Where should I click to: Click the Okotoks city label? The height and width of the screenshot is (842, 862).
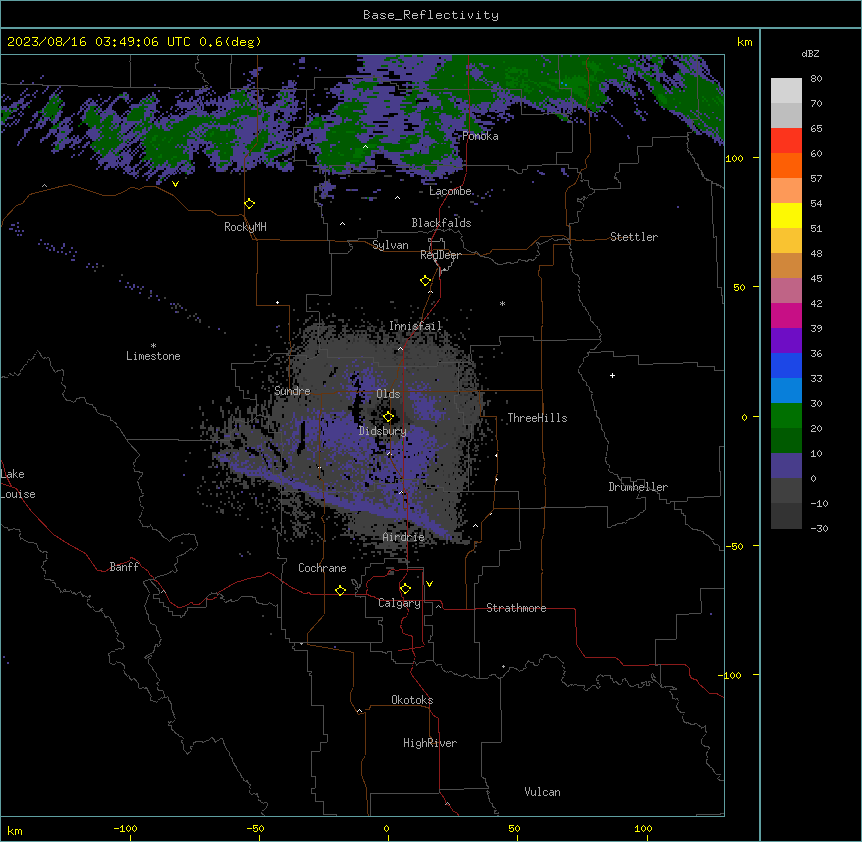pyautogui.click(x=412, y=700)
